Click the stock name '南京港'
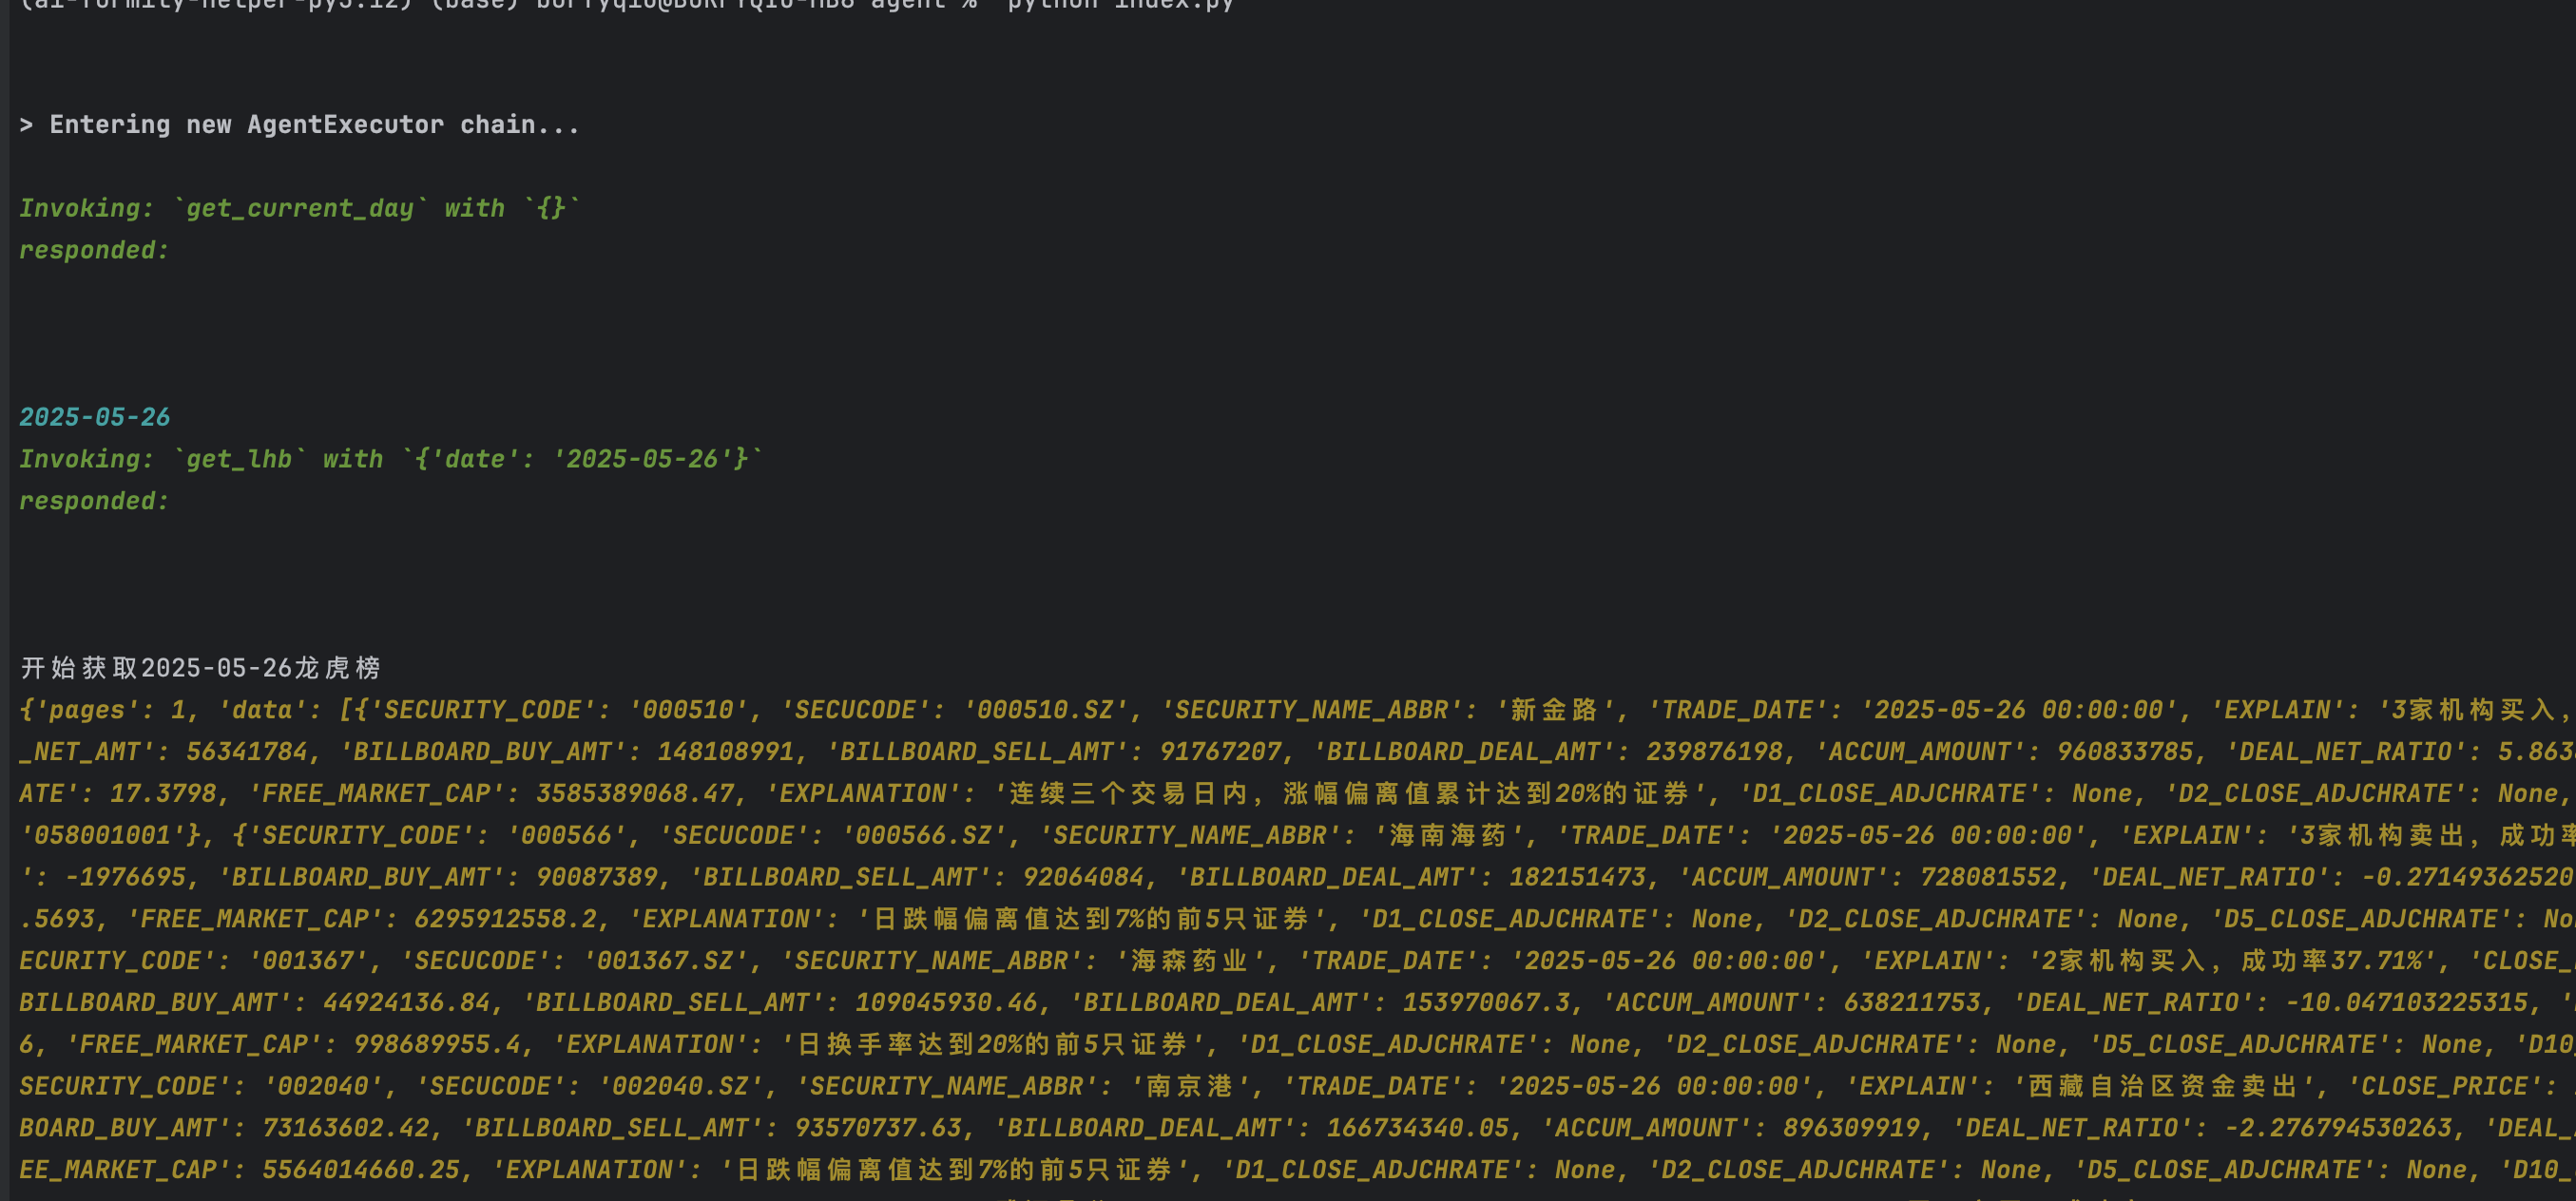This screenshot has width=2576, height=1201. click(1191, 1086)
